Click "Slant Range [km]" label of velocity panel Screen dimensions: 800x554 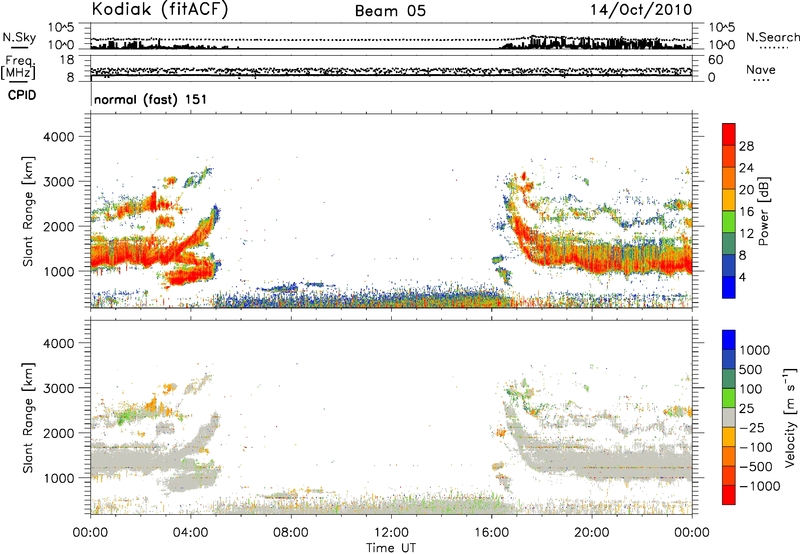coord(28,418)
